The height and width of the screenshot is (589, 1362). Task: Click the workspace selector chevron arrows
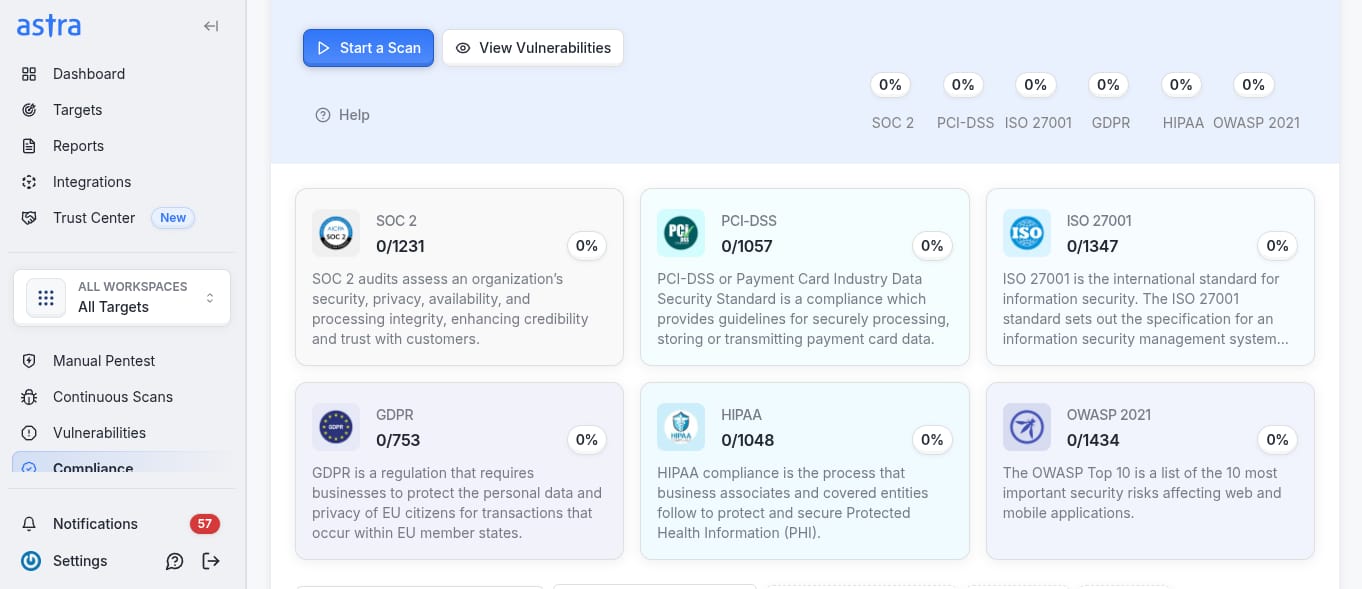click(210, 297)
